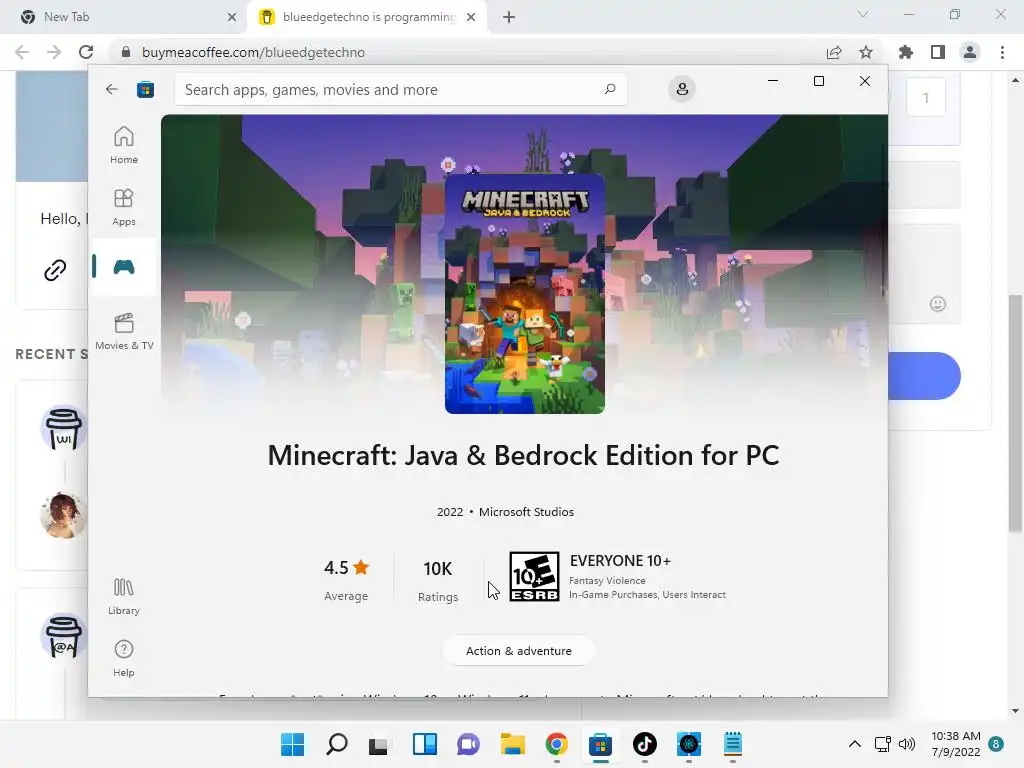Open Chat app on taskbar
Image resolution: width=1024 pixels, height=768 pixels.
point(468,744)
